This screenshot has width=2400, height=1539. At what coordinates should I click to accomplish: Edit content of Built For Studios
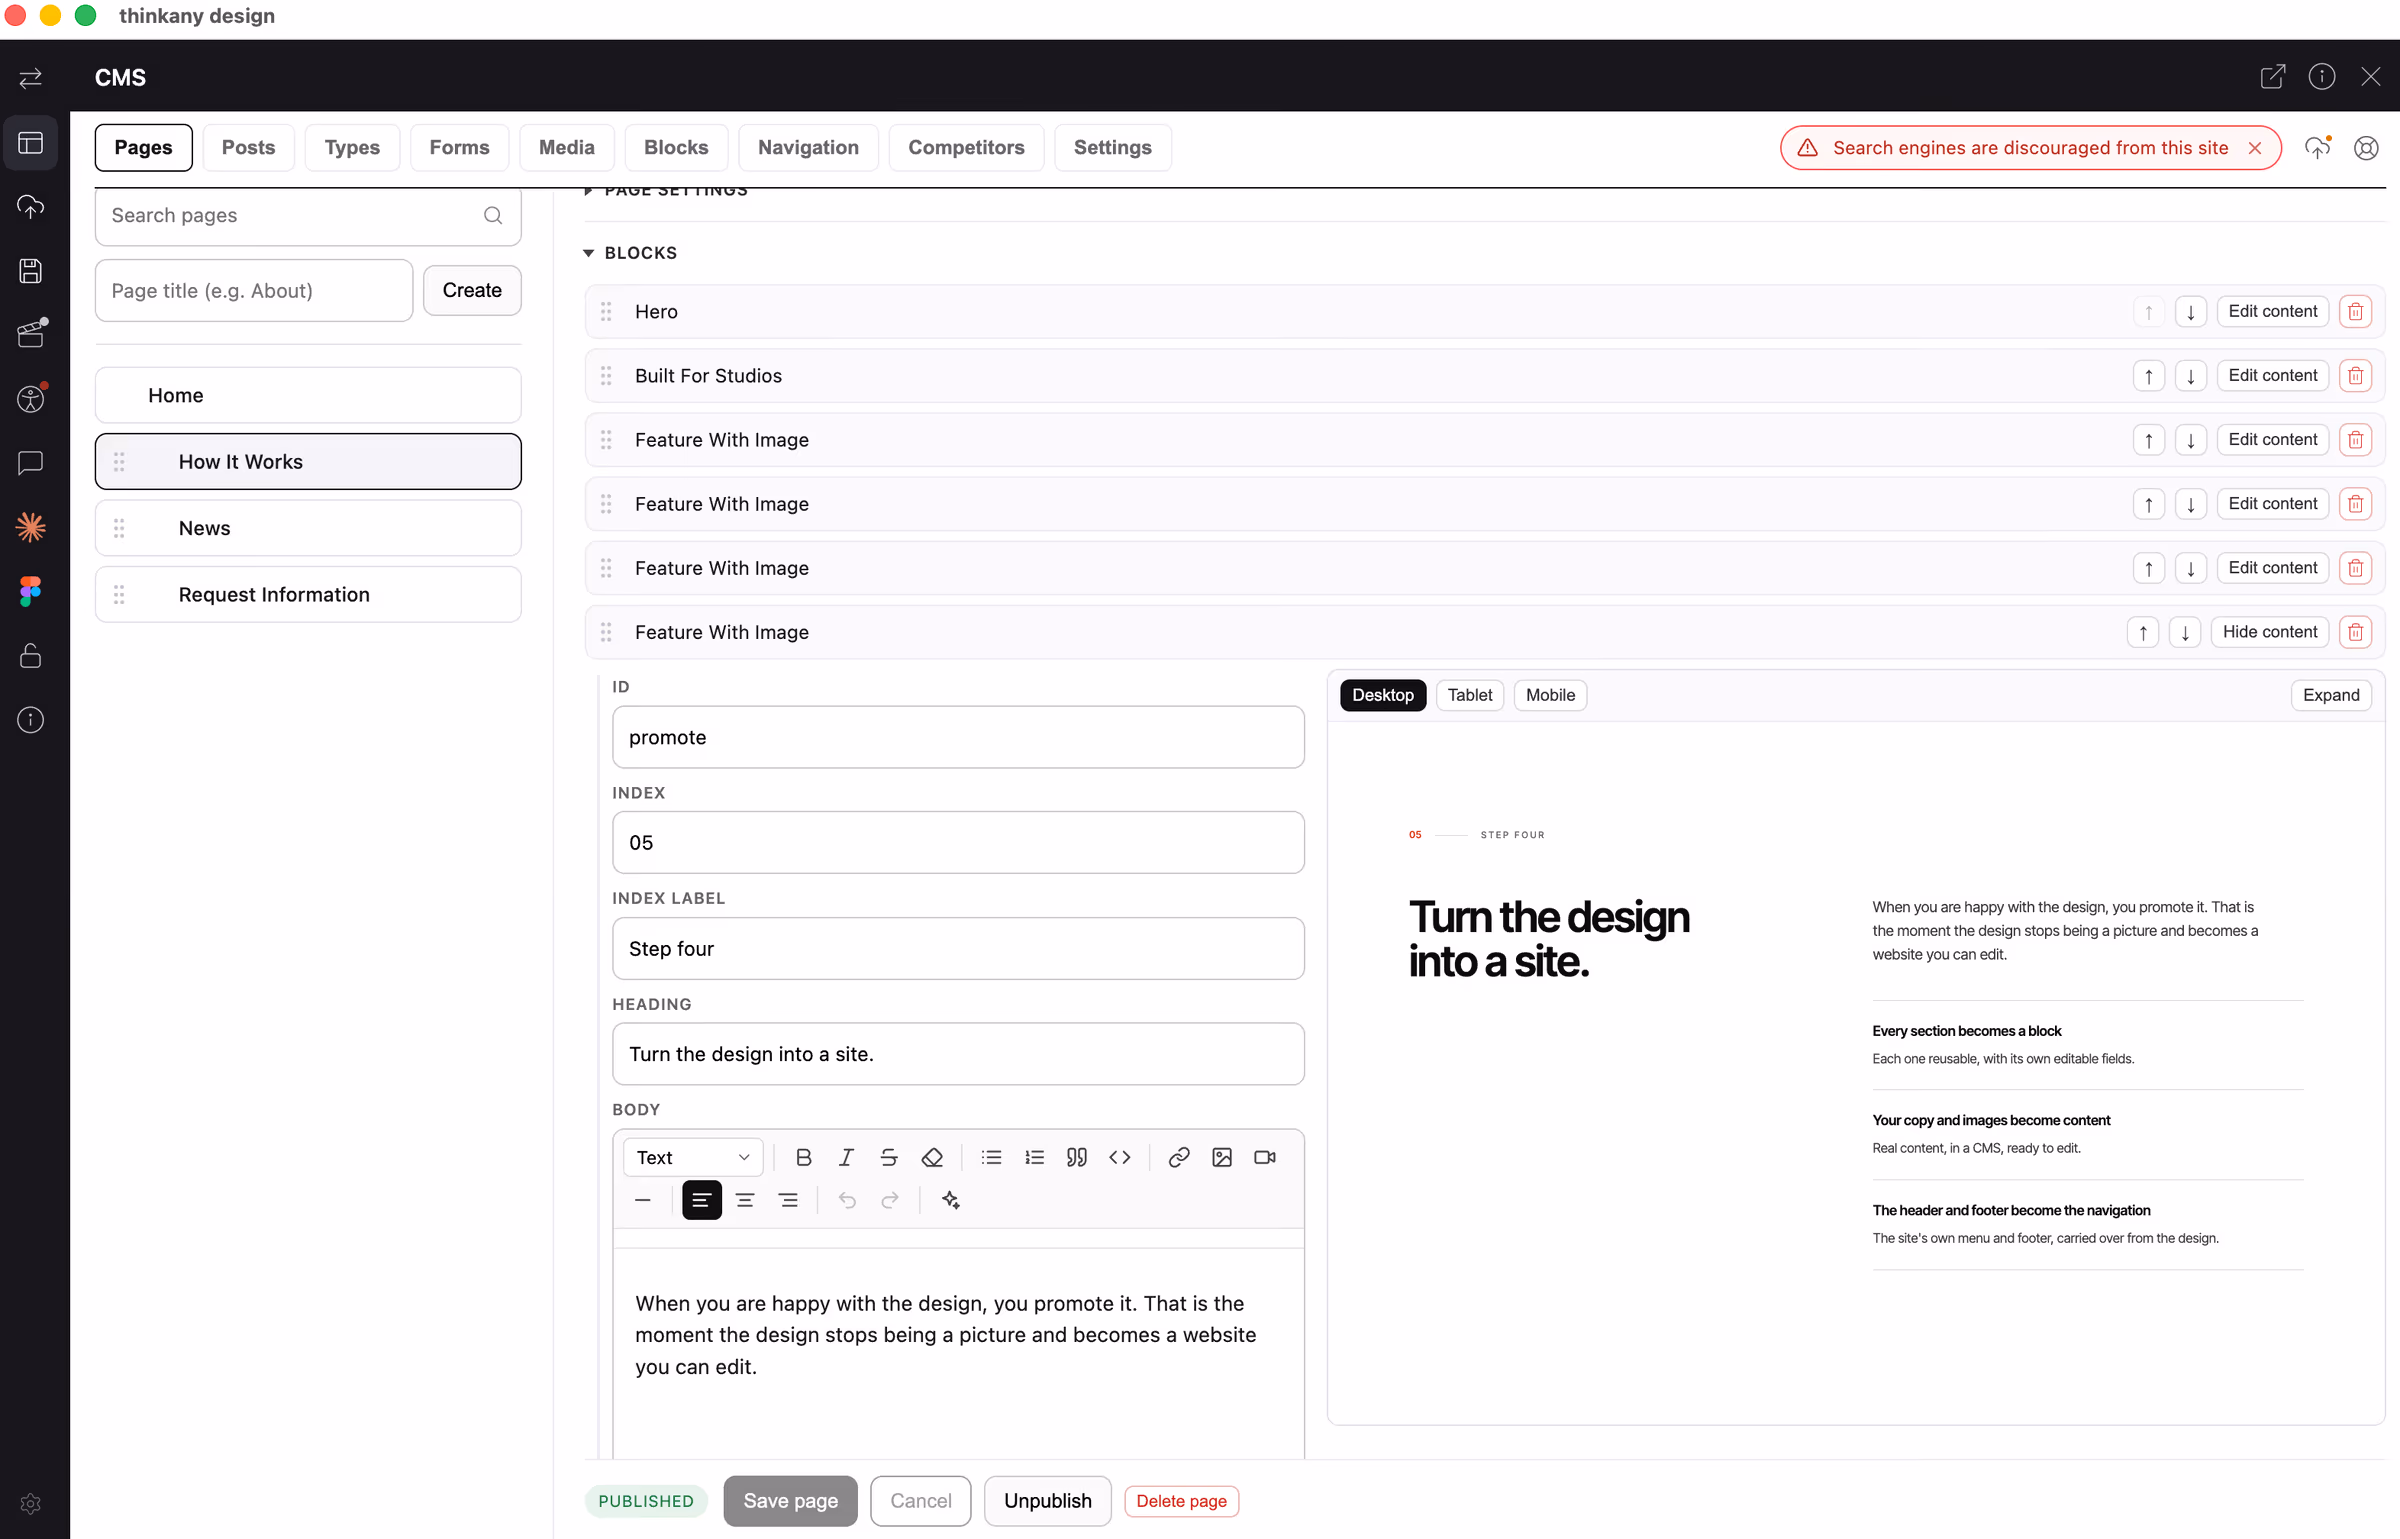2272,376
